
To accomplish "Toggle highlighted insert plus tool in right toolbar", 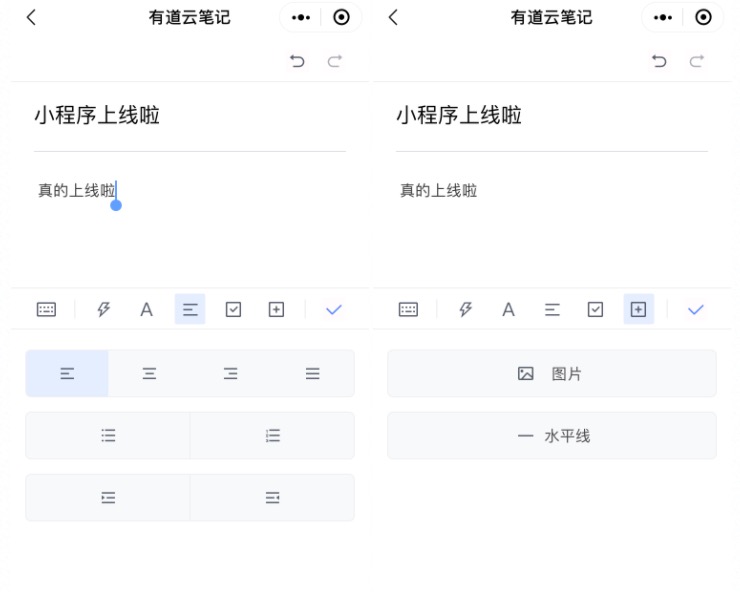I will pyautogui.click(x=639, y=309).
